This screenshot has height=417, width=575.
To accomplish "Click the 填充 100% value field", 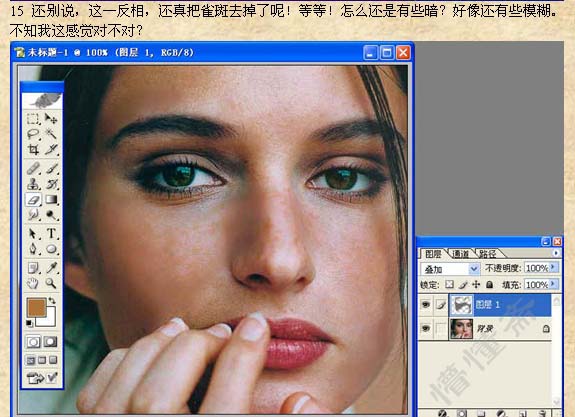I will pyautogui.click(x=537, y=284).
